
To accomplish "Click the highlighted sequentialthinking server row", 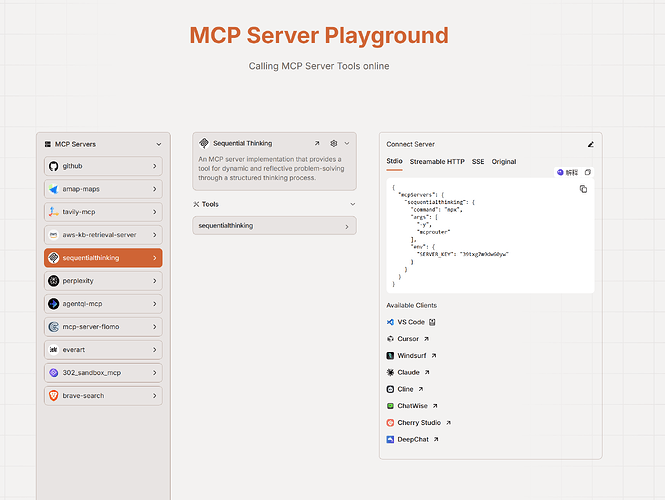I will pos(103,257).
